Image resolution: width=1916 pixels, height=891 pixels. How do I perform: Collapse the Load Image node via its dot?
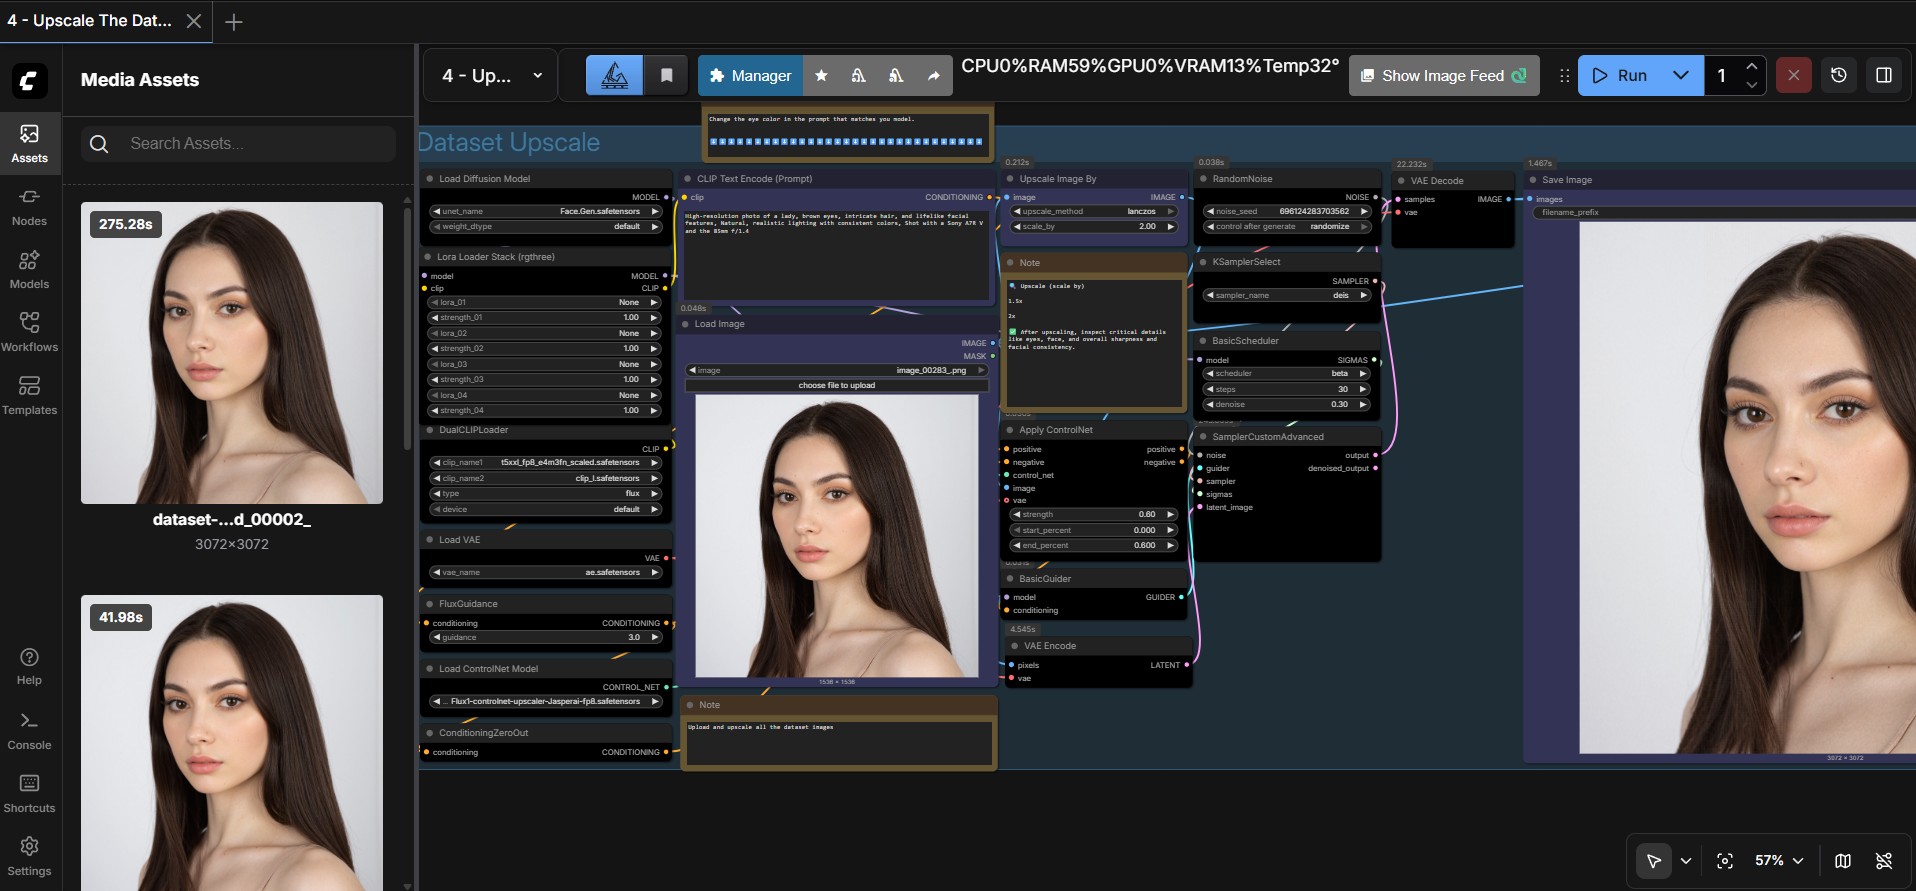point(685,324)
